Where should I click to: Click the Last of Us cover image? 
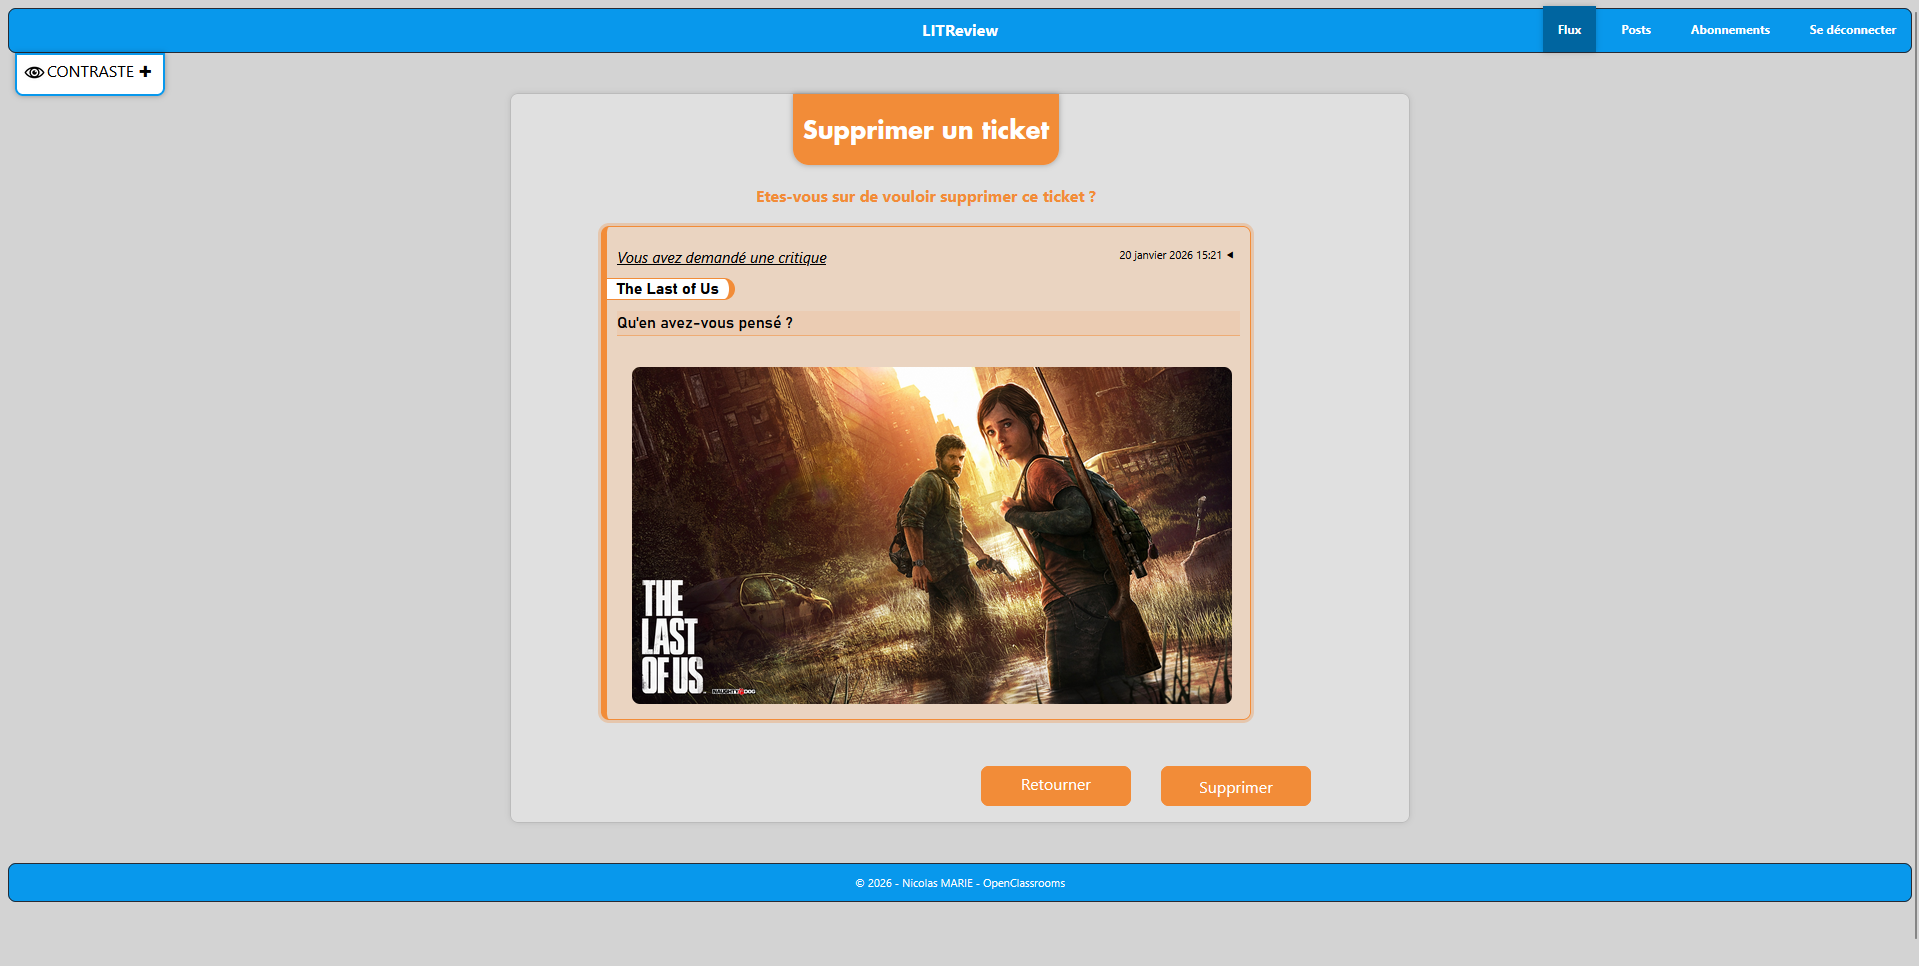(x=931, y=535)
